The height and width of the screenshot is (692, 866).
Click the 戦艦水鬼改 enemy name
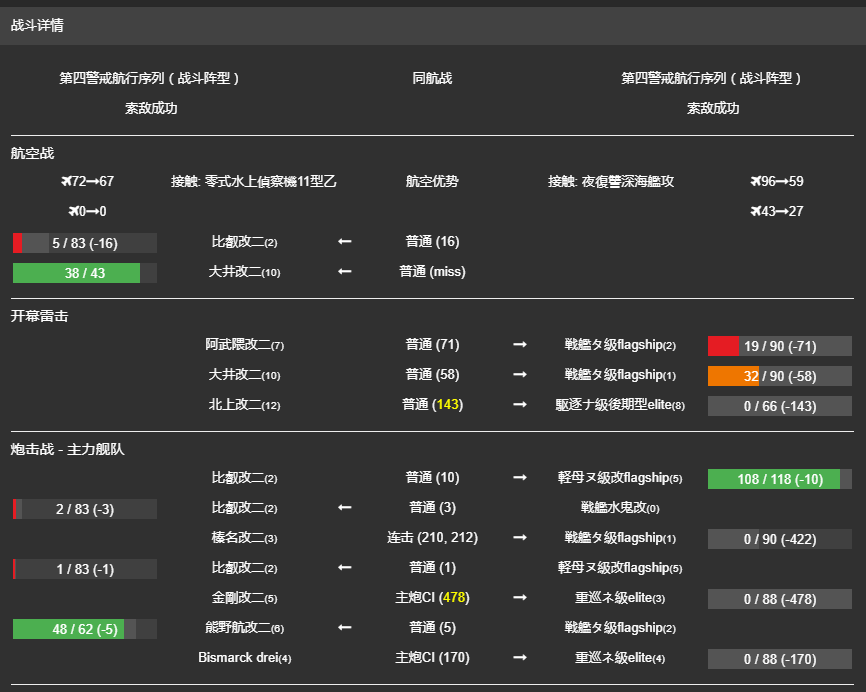618,508
